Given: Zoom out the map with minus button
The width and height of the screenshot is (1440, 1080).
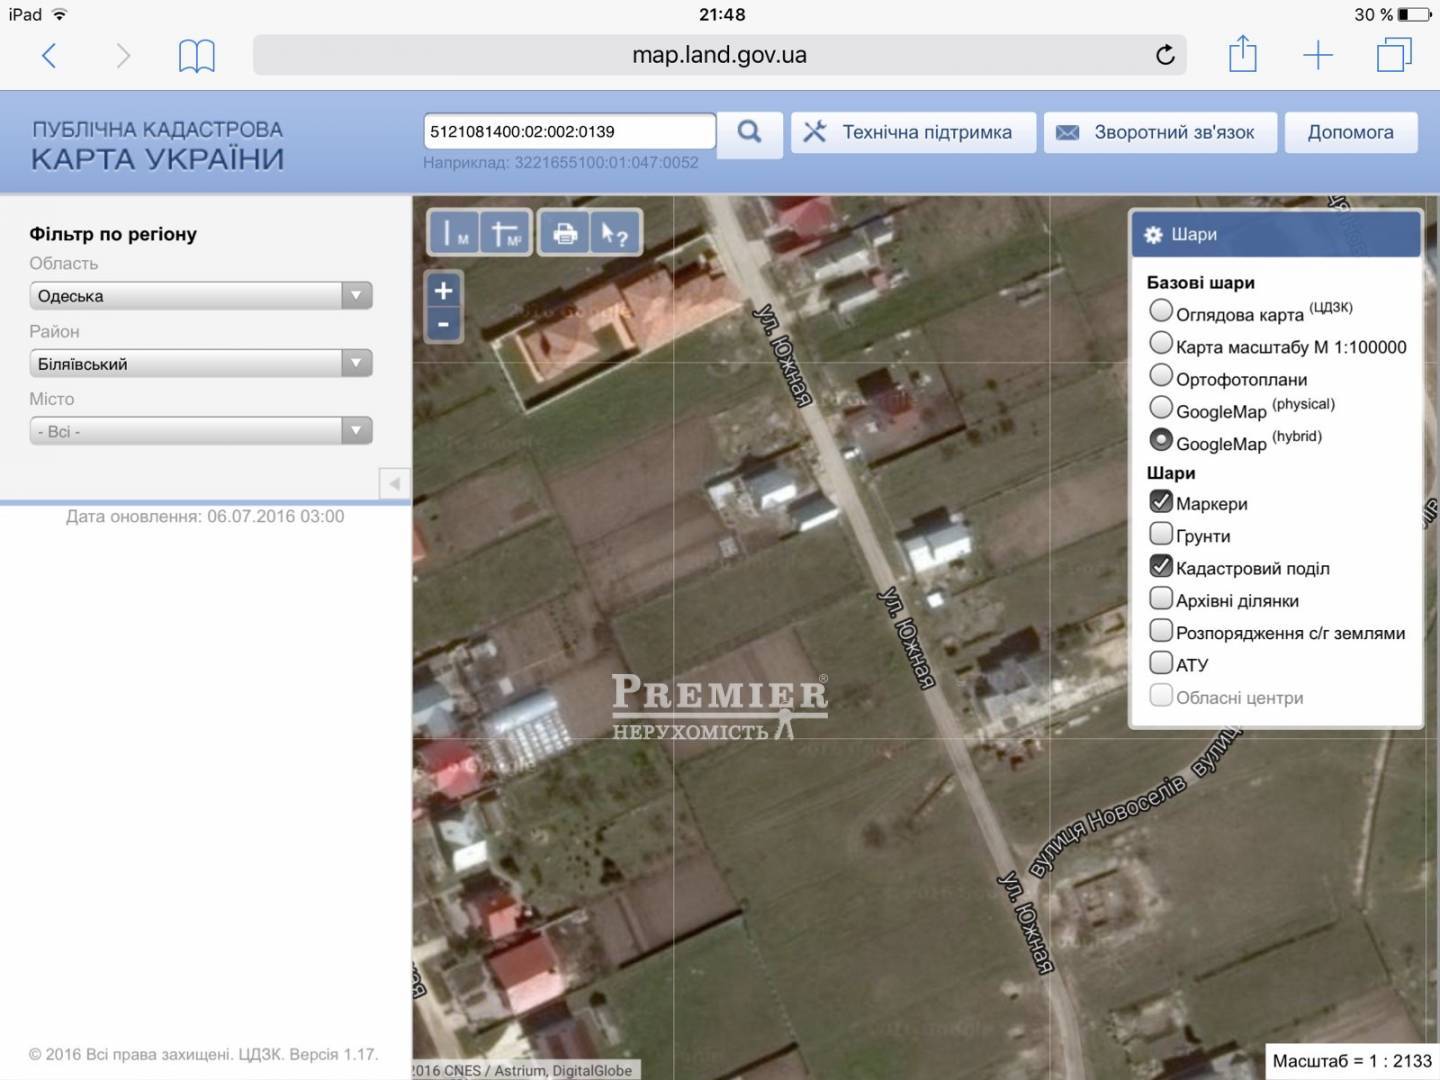Looking at the screenshot, I should coord(444,325).
